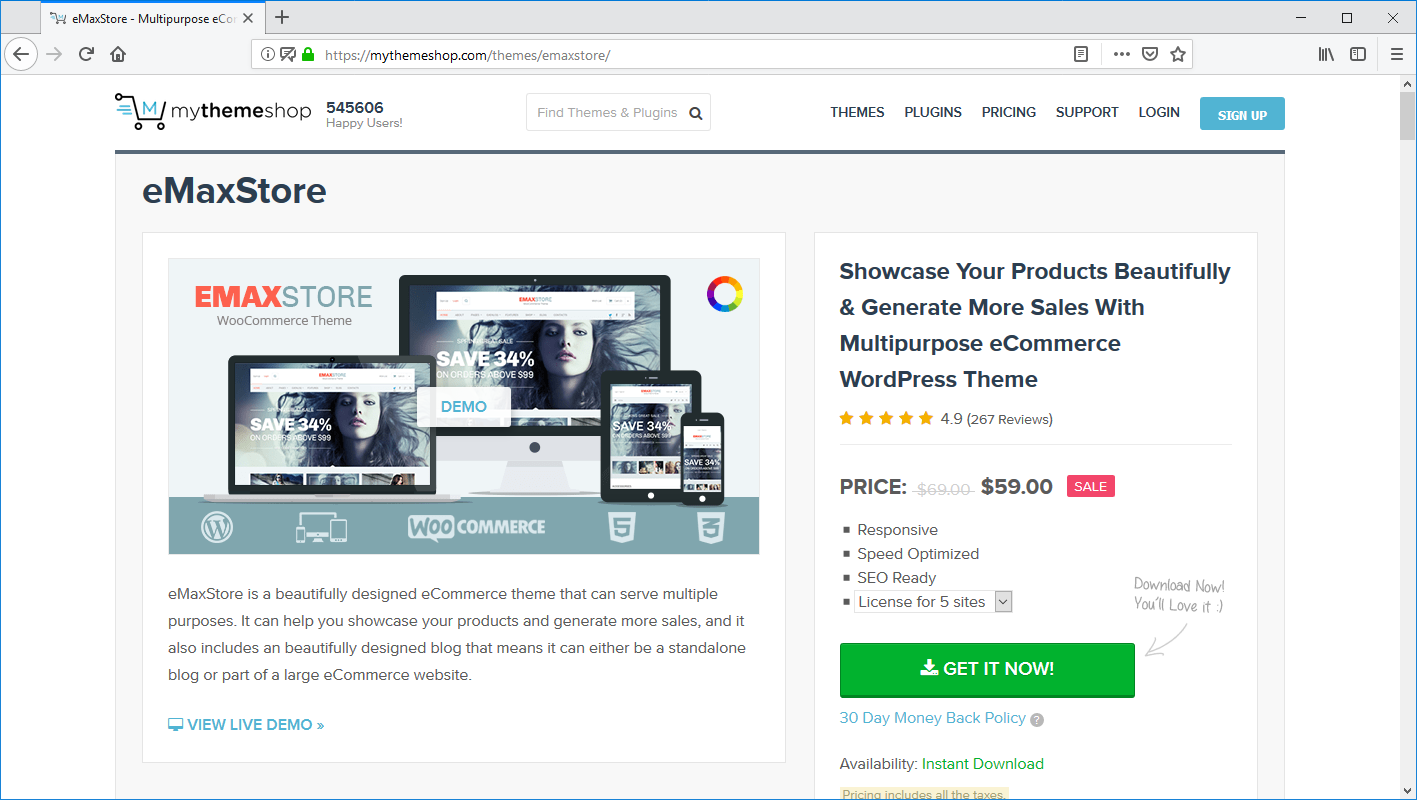Open the Pocket save icon

click(1150, 55)
